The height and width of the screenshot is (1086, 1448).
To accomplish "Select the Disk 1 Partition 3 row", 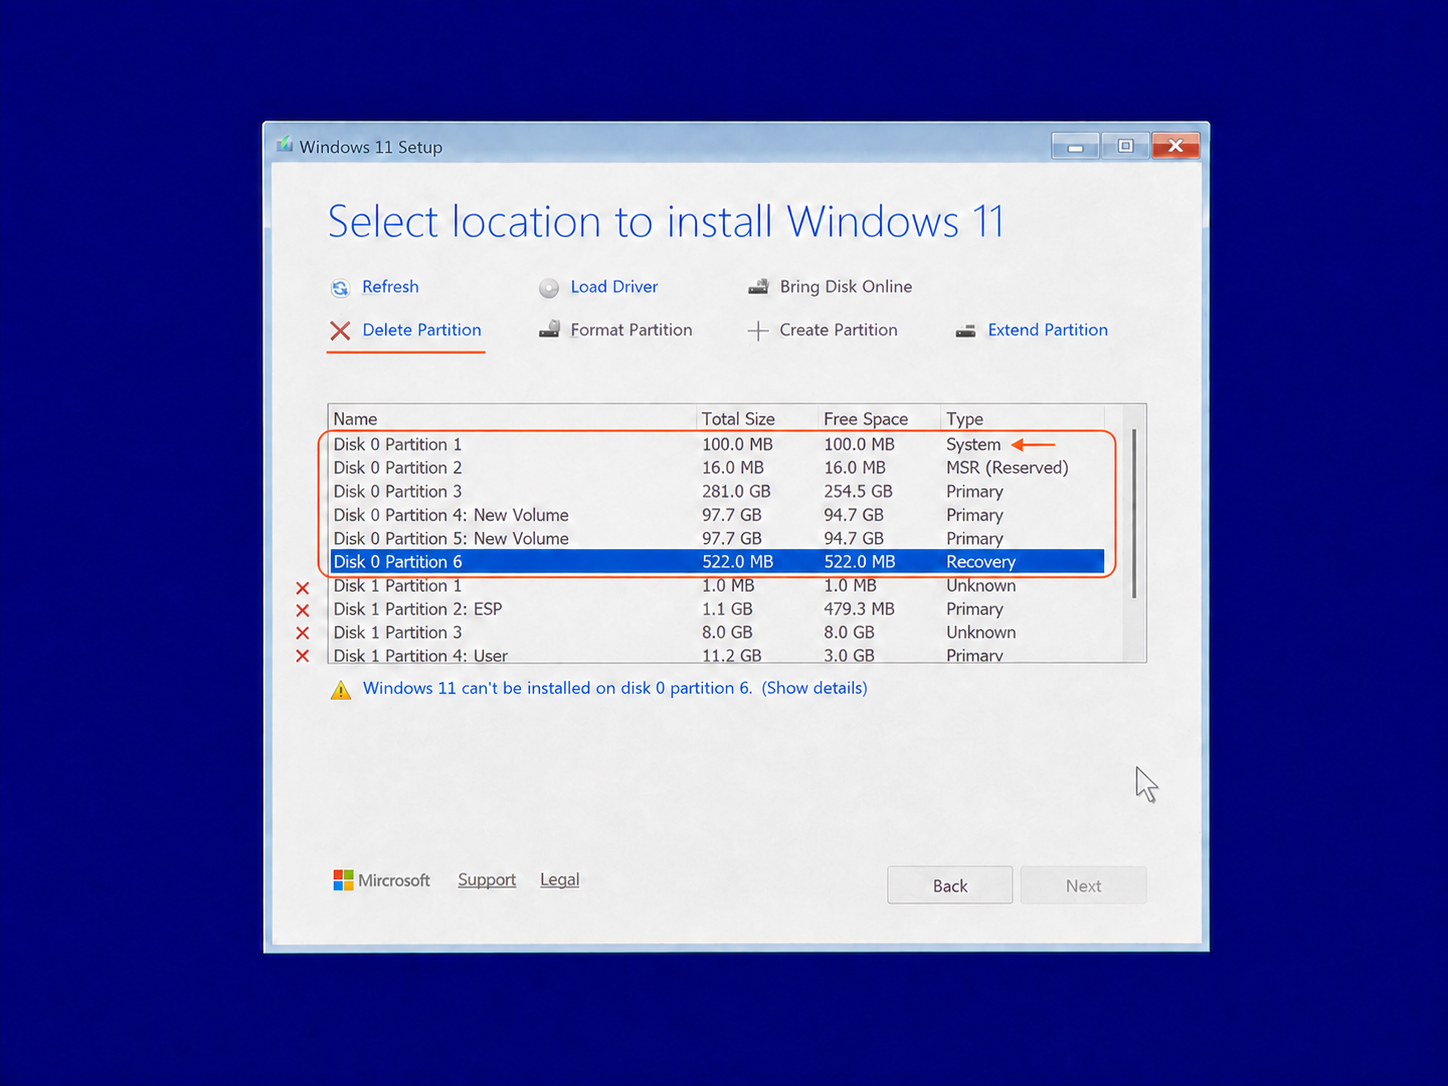I will (x=716, y=633).
